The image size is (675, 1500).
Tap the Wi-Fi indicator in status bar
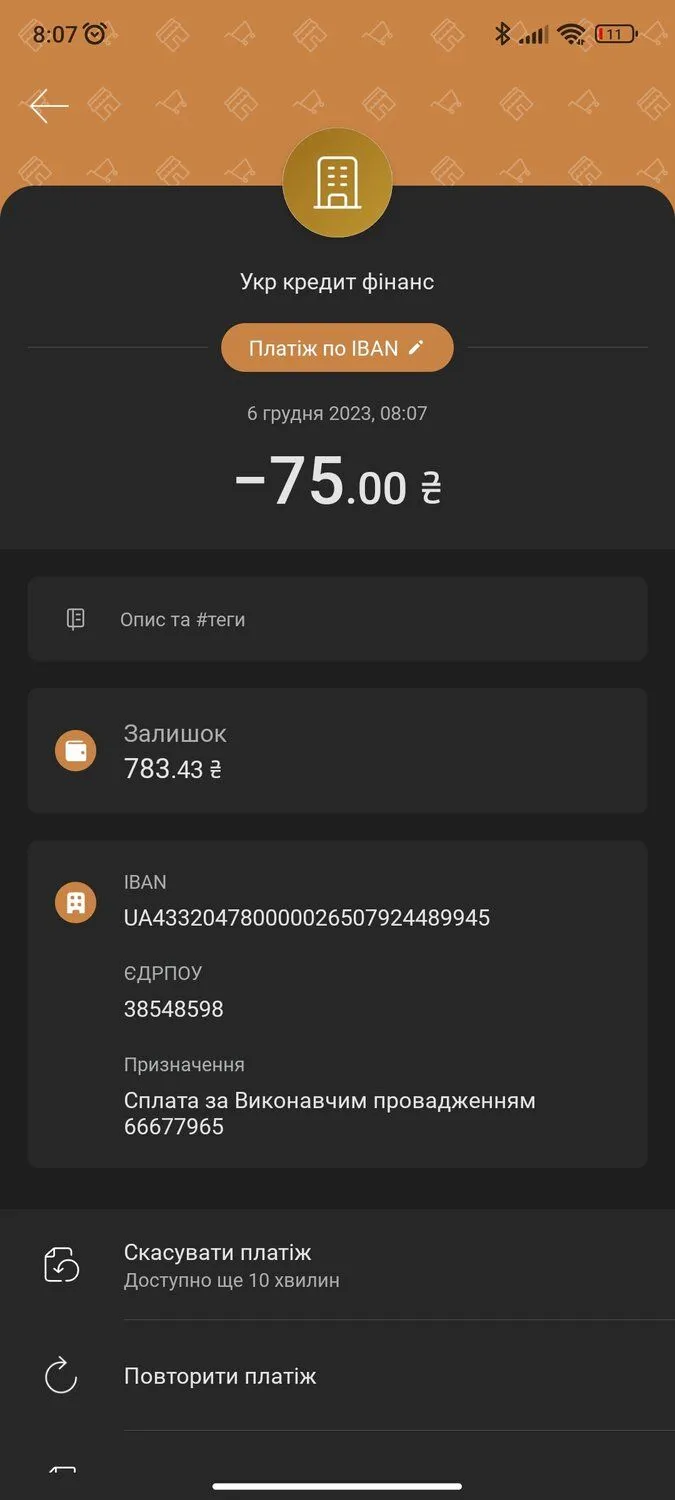coord(571,32)
